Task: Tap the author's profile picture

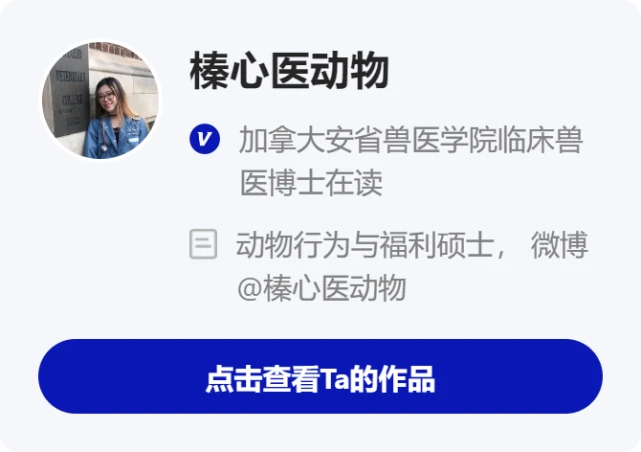Action: [x=101, y=100]
